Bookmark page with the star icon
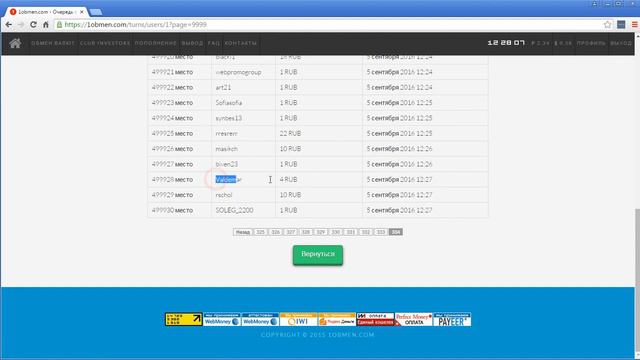640x360 pixels. point(607,25)
